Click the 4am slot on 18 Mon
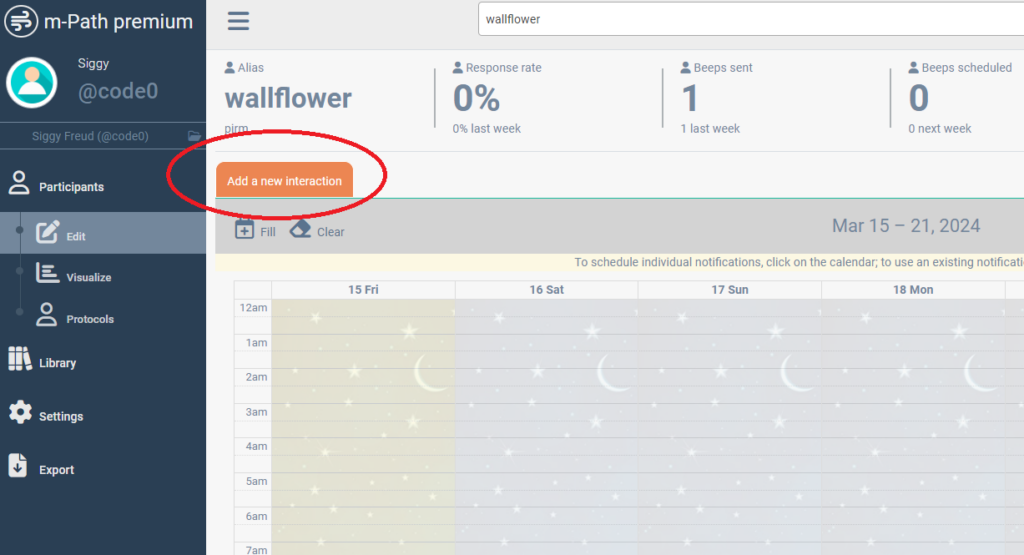1024x555 pixels. (912, 447)
